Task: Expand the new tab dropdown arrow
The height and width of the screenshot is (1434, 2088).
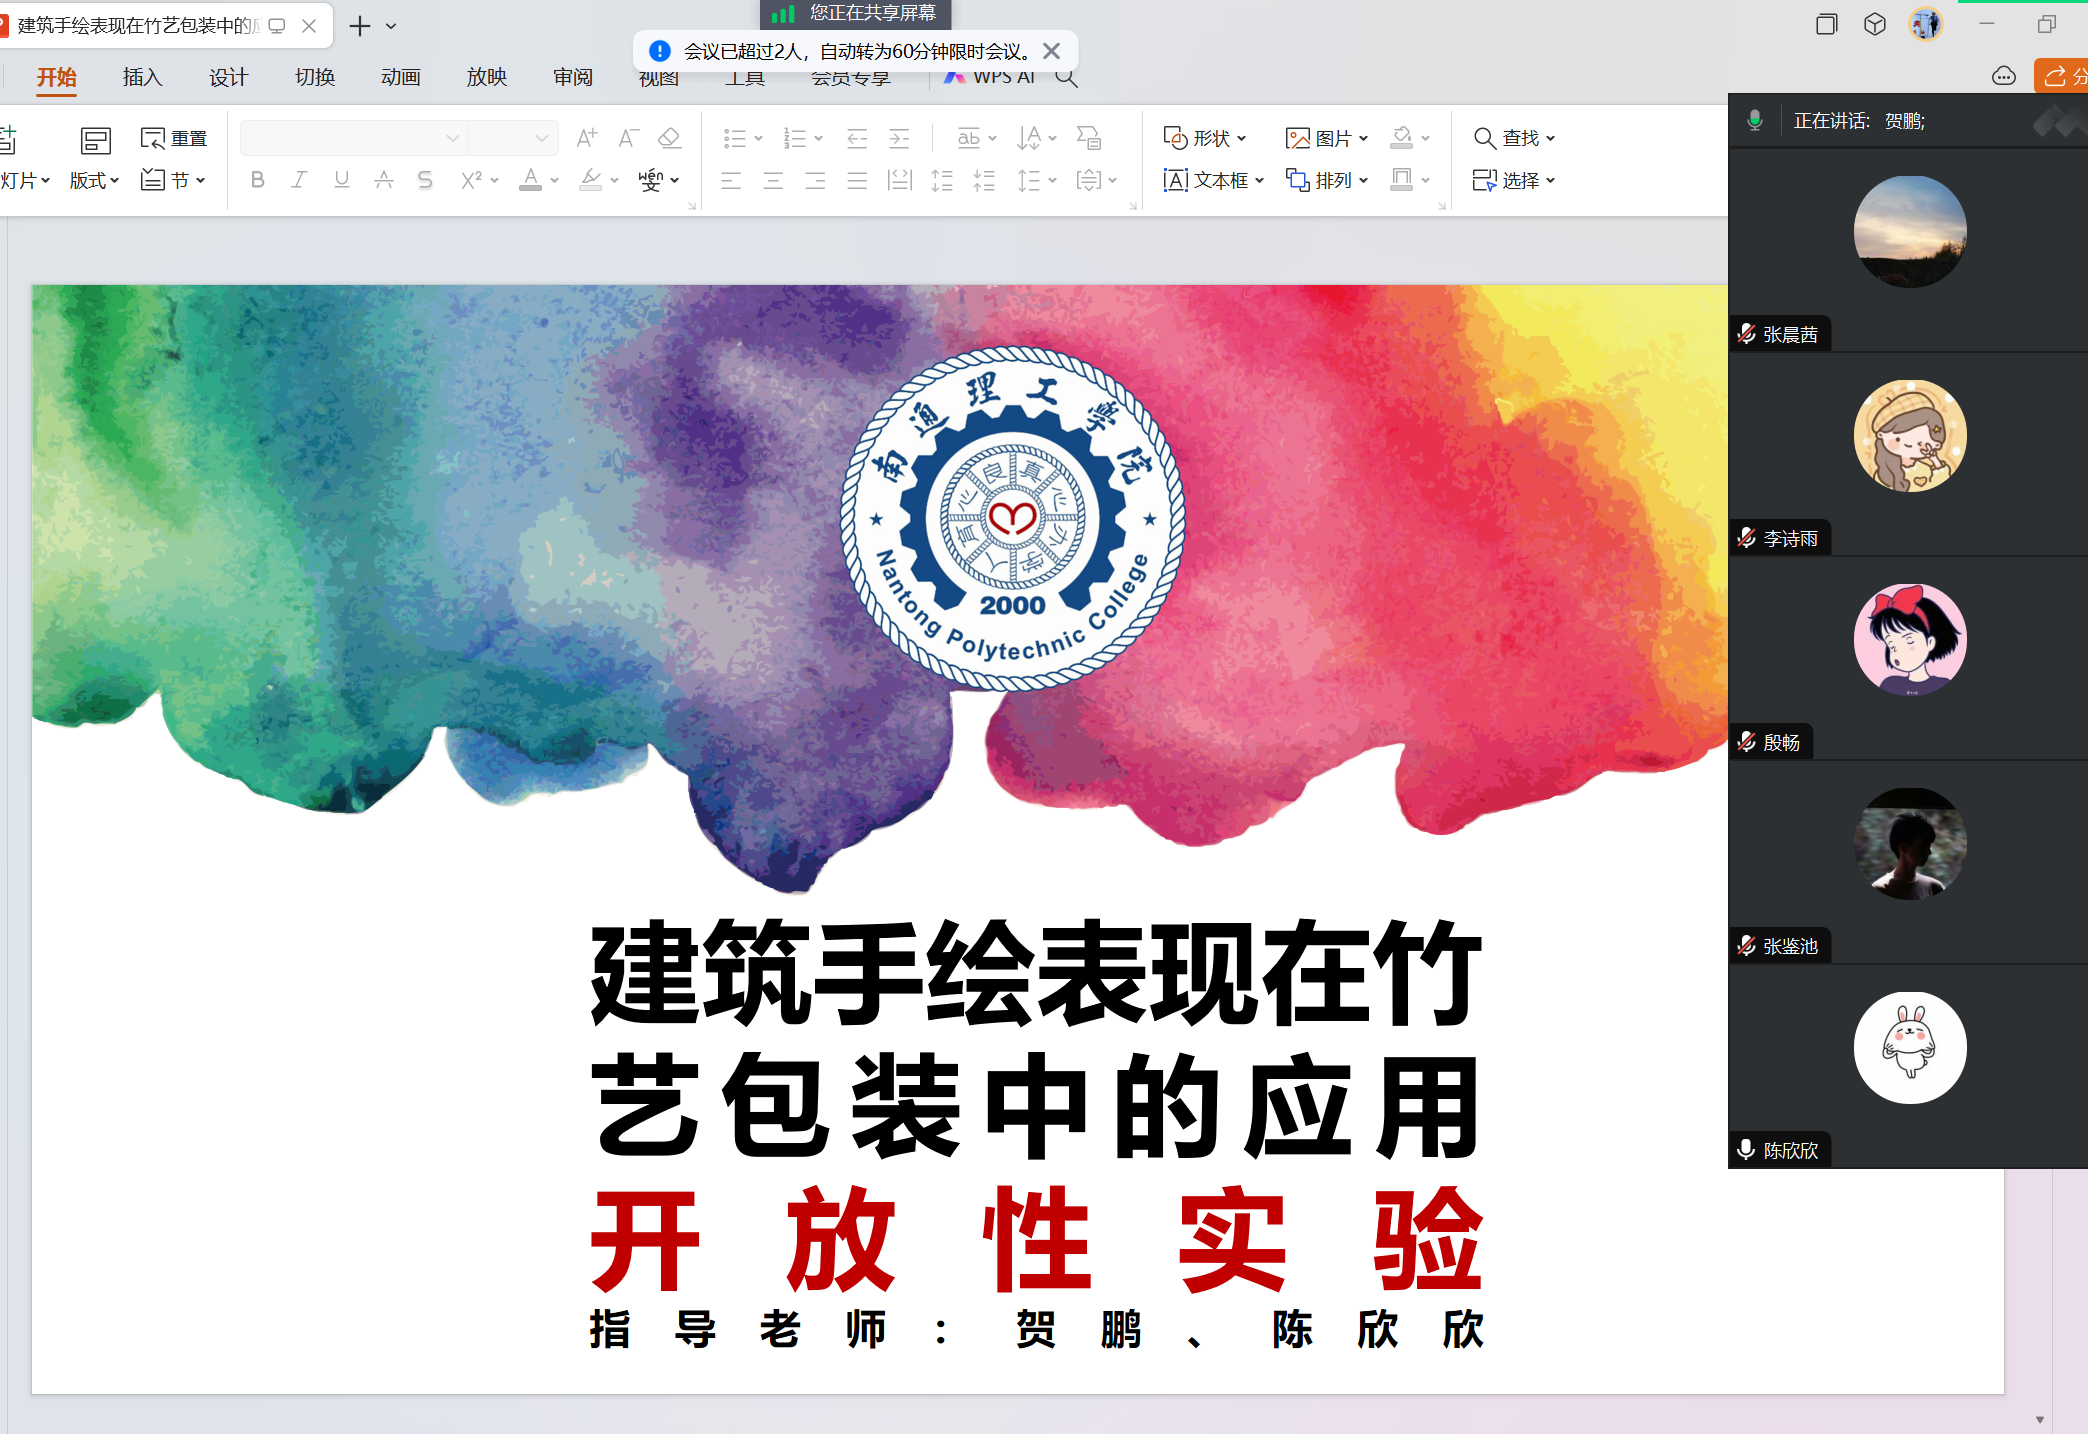Action: pos(391,26)
